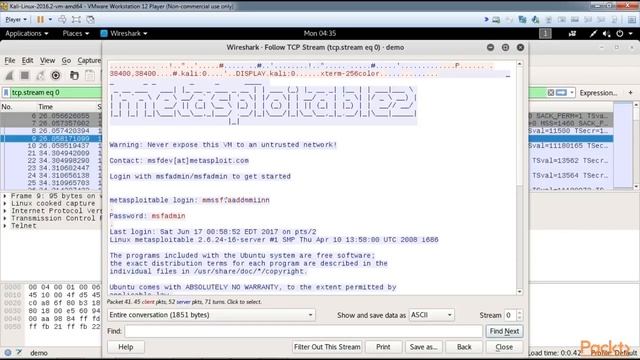Open the Places menu

(x=76, y=33)
